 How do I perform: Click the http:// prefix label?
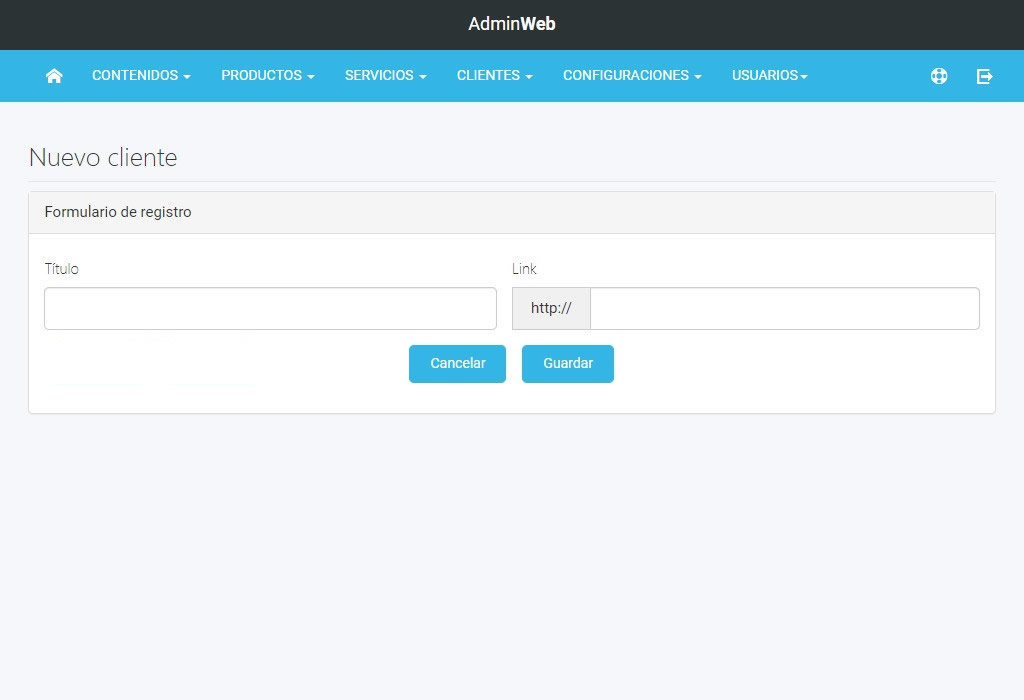[x=551, y=308]
